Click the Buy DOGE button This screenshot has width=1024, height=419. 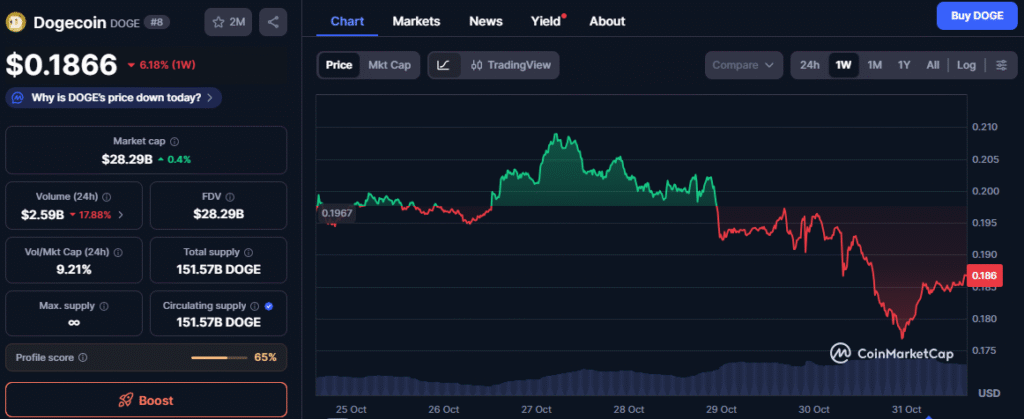[975, 16]
